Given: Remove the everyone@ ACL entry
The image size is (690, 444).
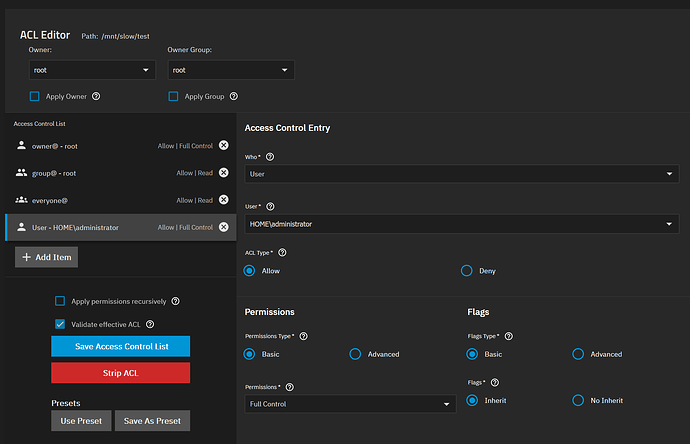Looking at the screenshot, I should tap(224, 200).
